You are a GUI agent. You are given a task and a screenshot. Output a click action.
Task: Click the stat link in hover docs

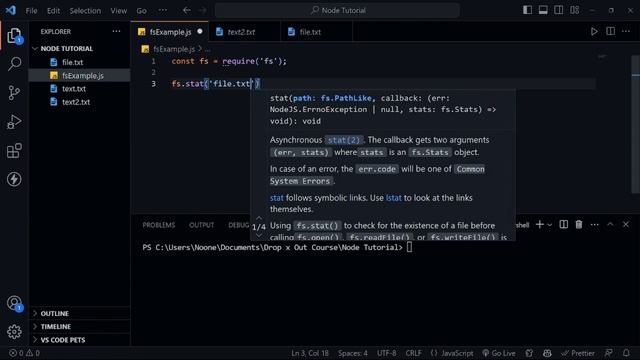pyautogui.click(x=276, y=198)
